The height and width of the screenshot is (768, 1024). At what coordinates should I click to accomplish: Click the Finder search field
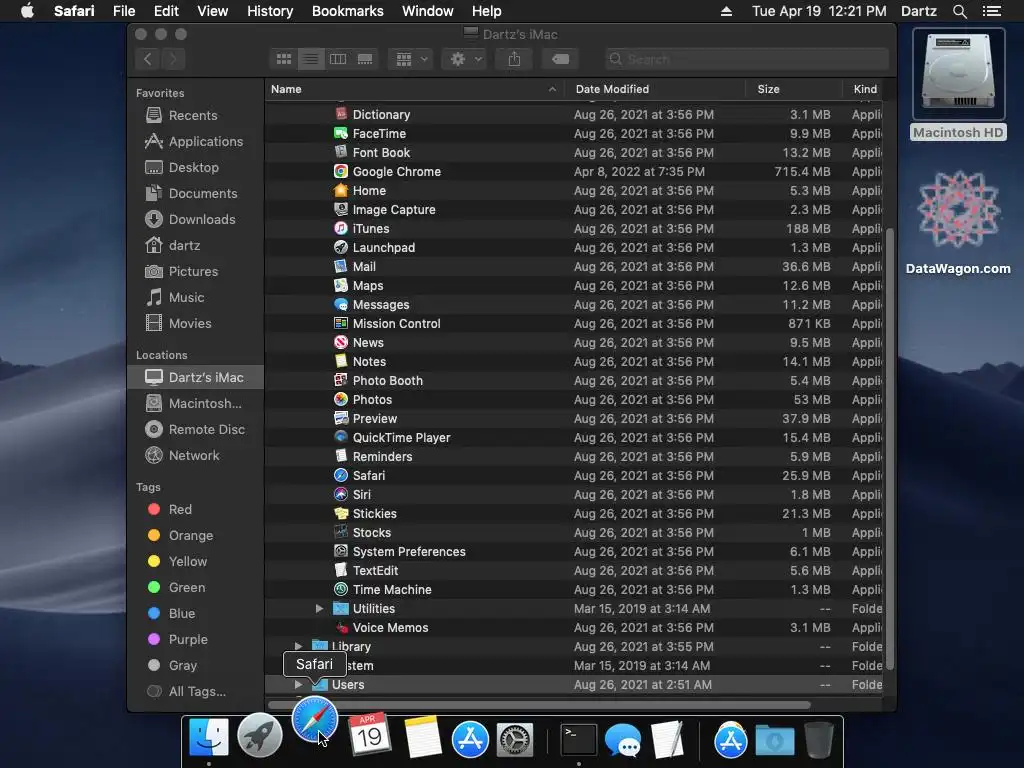746,59
